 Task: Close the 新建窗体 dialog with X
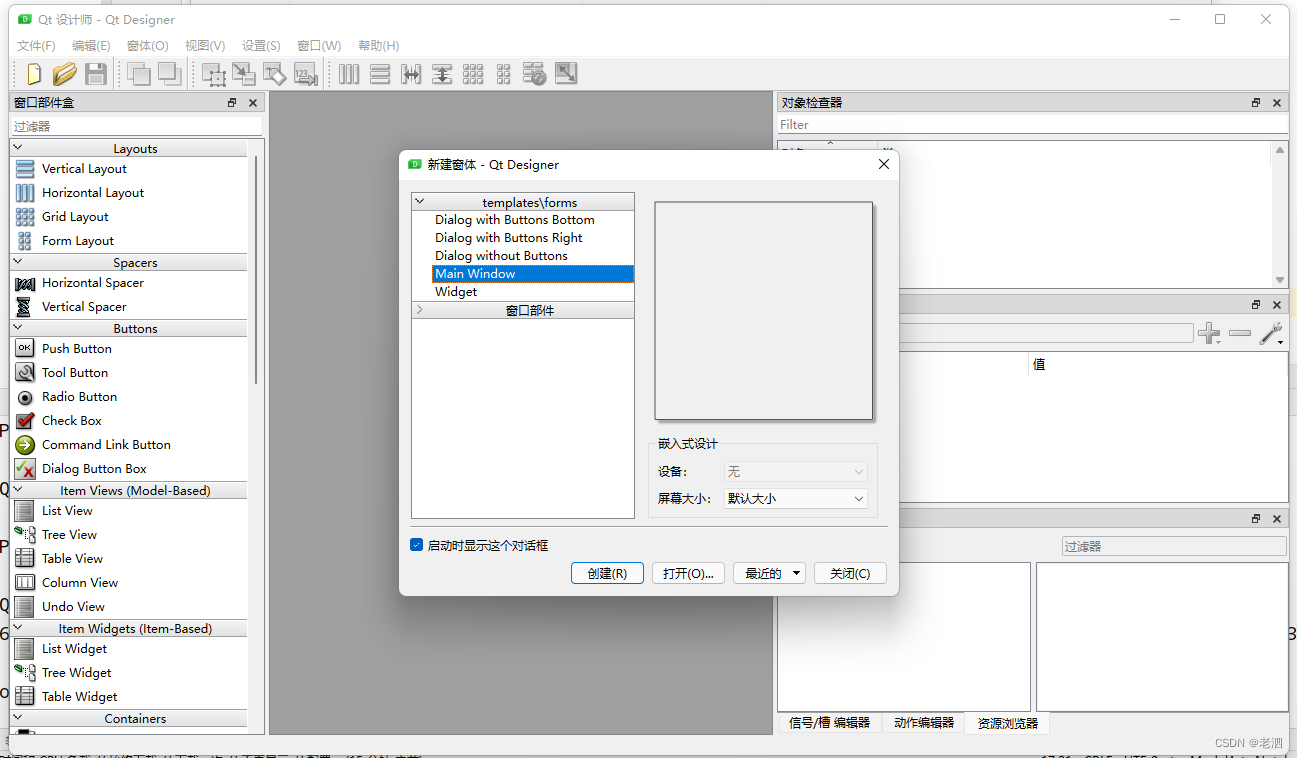pos(884,164)
